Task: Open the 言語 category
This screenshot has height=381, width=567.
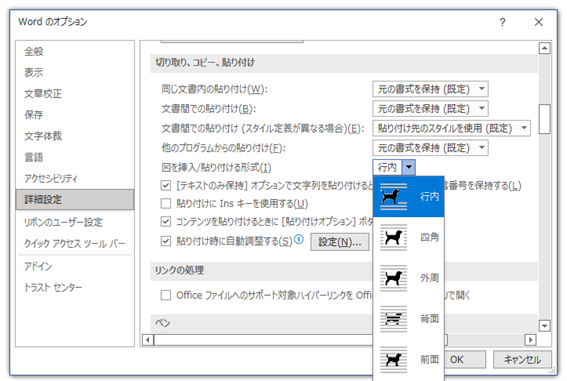Action: click(75, 157)
